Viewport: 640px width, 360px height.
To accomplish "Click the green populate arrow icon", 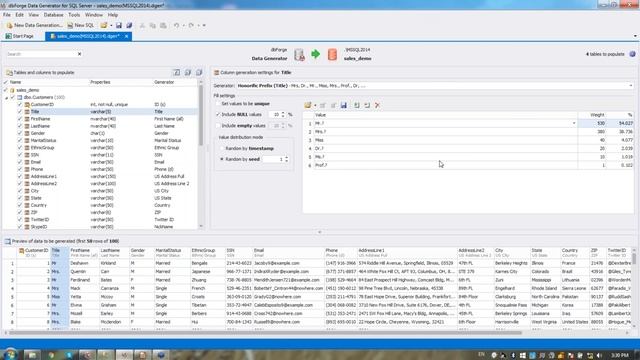I will (x=316, y=54).
